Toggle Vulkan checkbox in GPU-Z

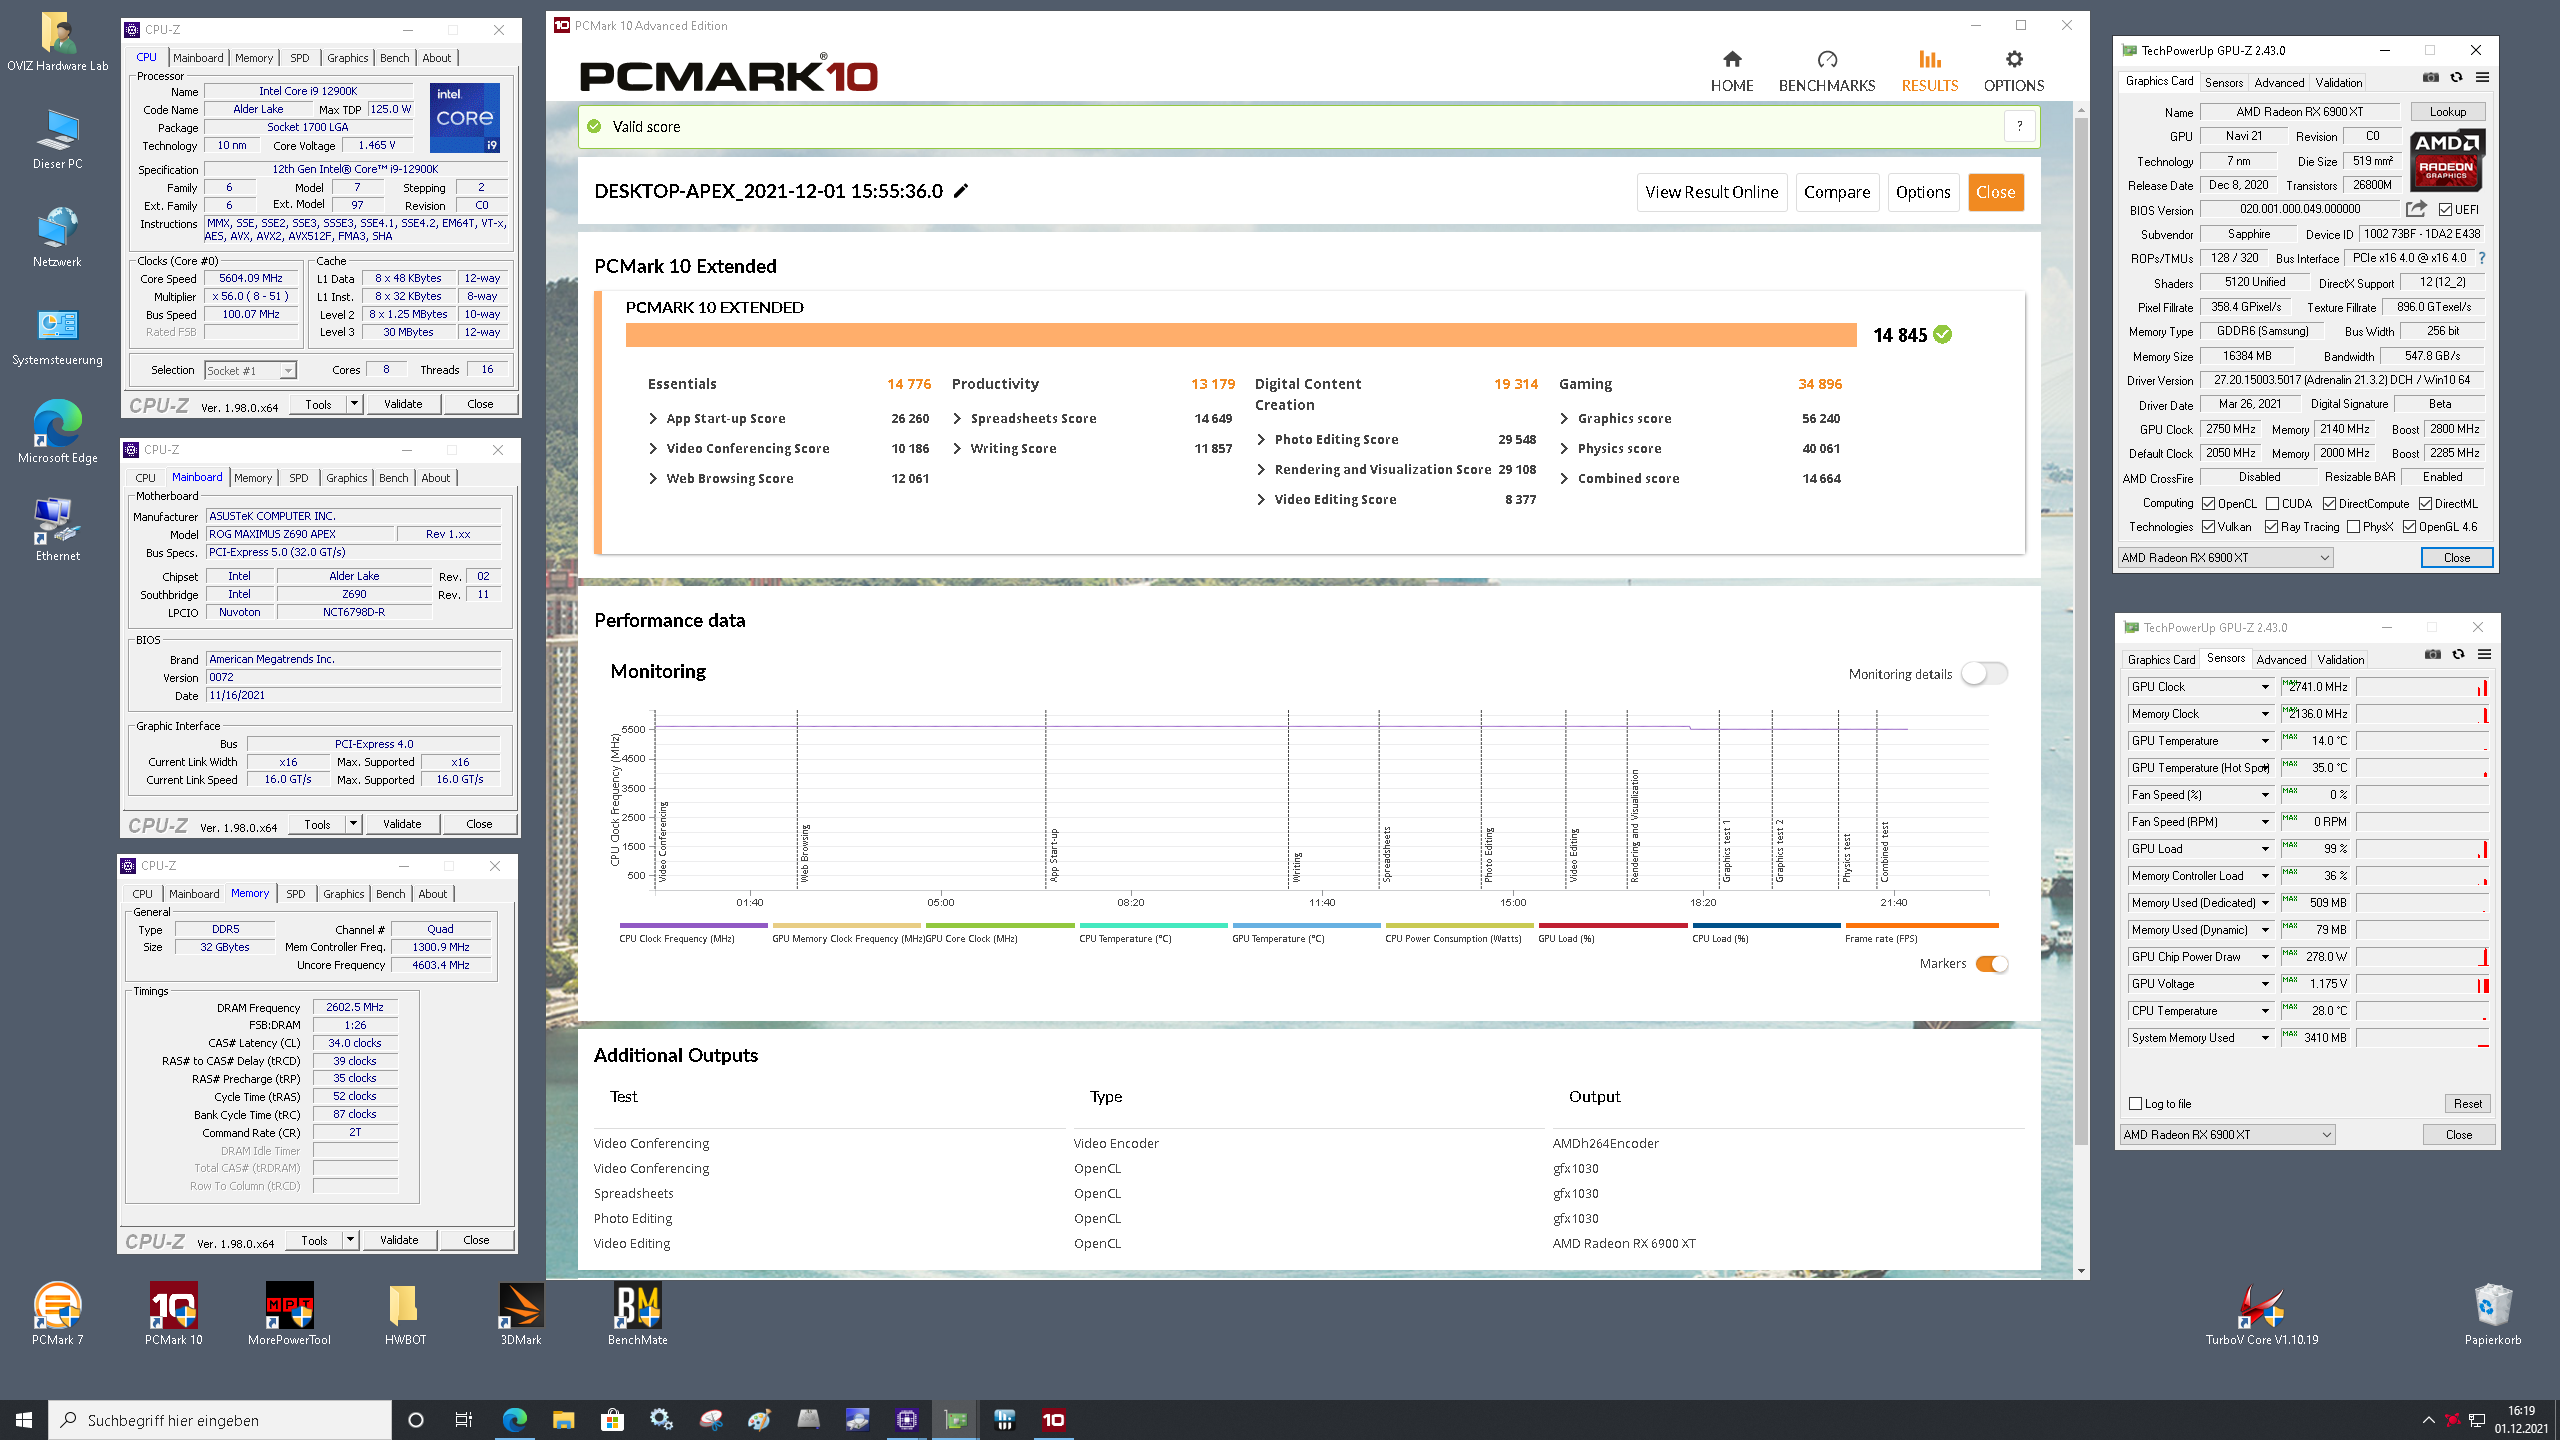point(2208,526)
